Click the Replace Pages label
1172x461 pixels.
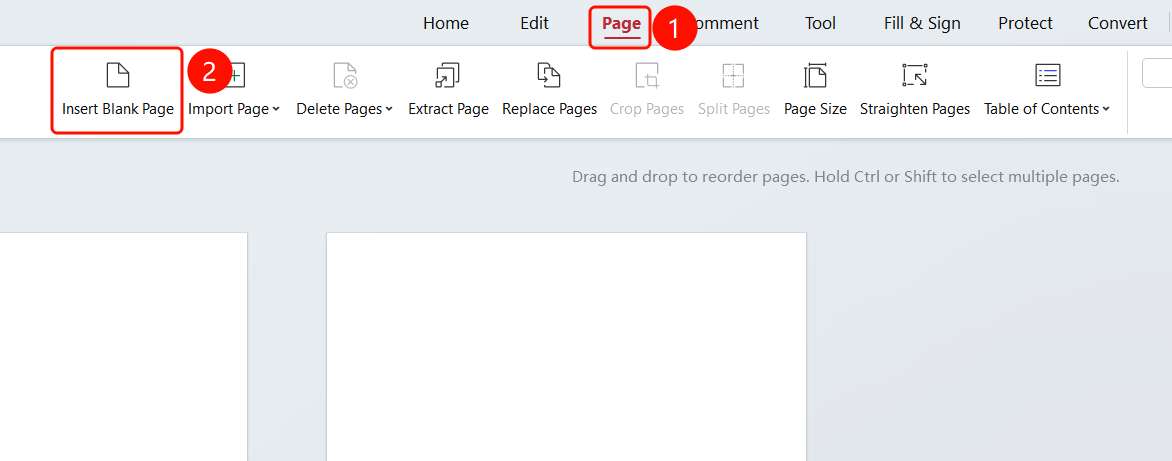[x=549, y=109]
